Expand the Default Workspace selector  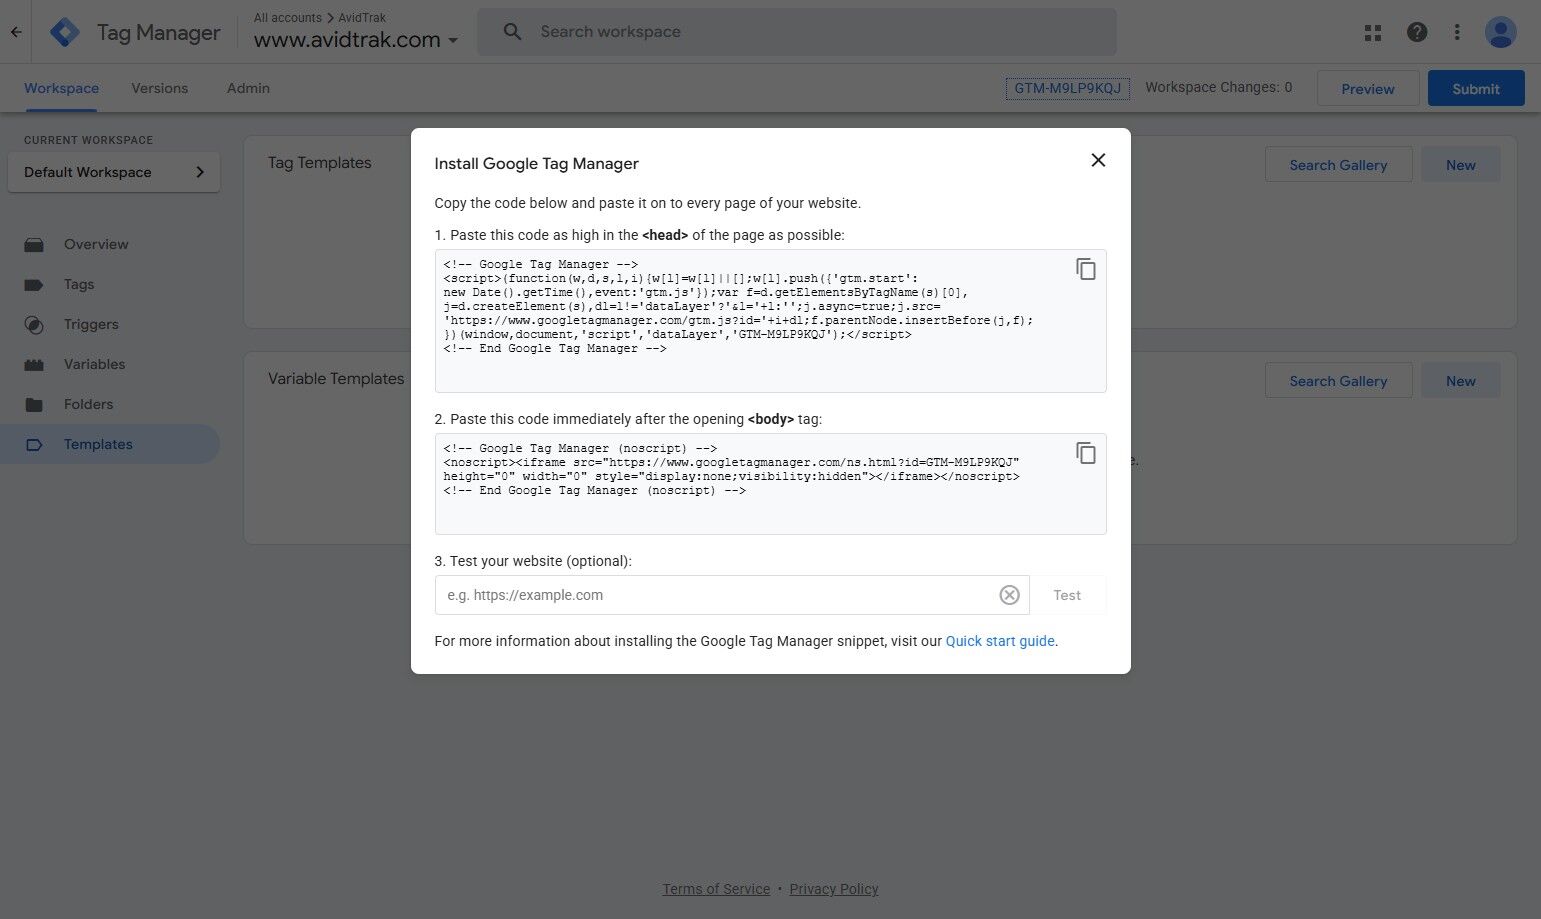pos(114,172)
